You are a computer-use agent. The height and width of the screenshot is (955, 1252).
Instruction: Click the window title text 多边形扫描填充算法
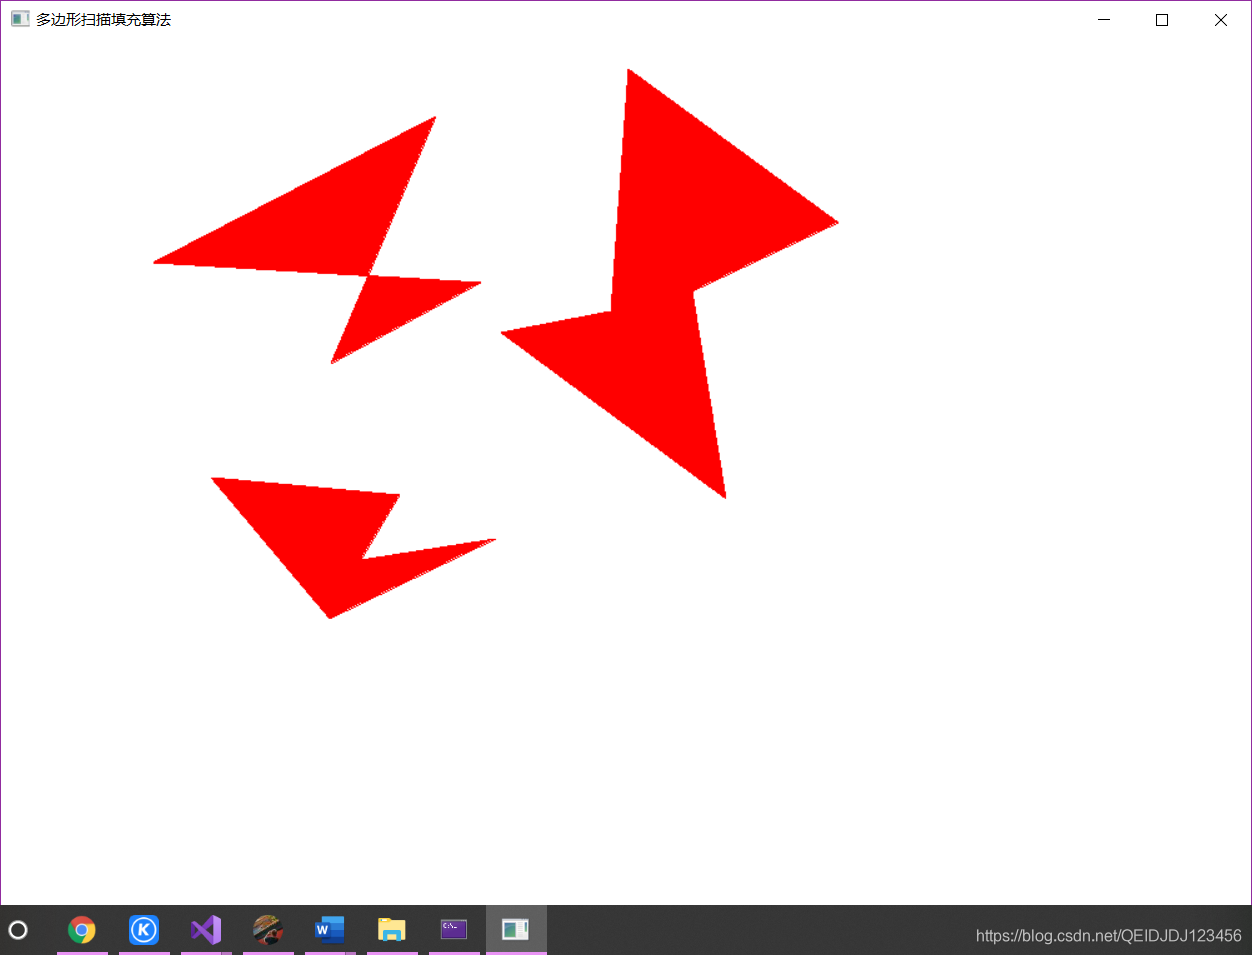pyautogui.click(x=104, y=20)
